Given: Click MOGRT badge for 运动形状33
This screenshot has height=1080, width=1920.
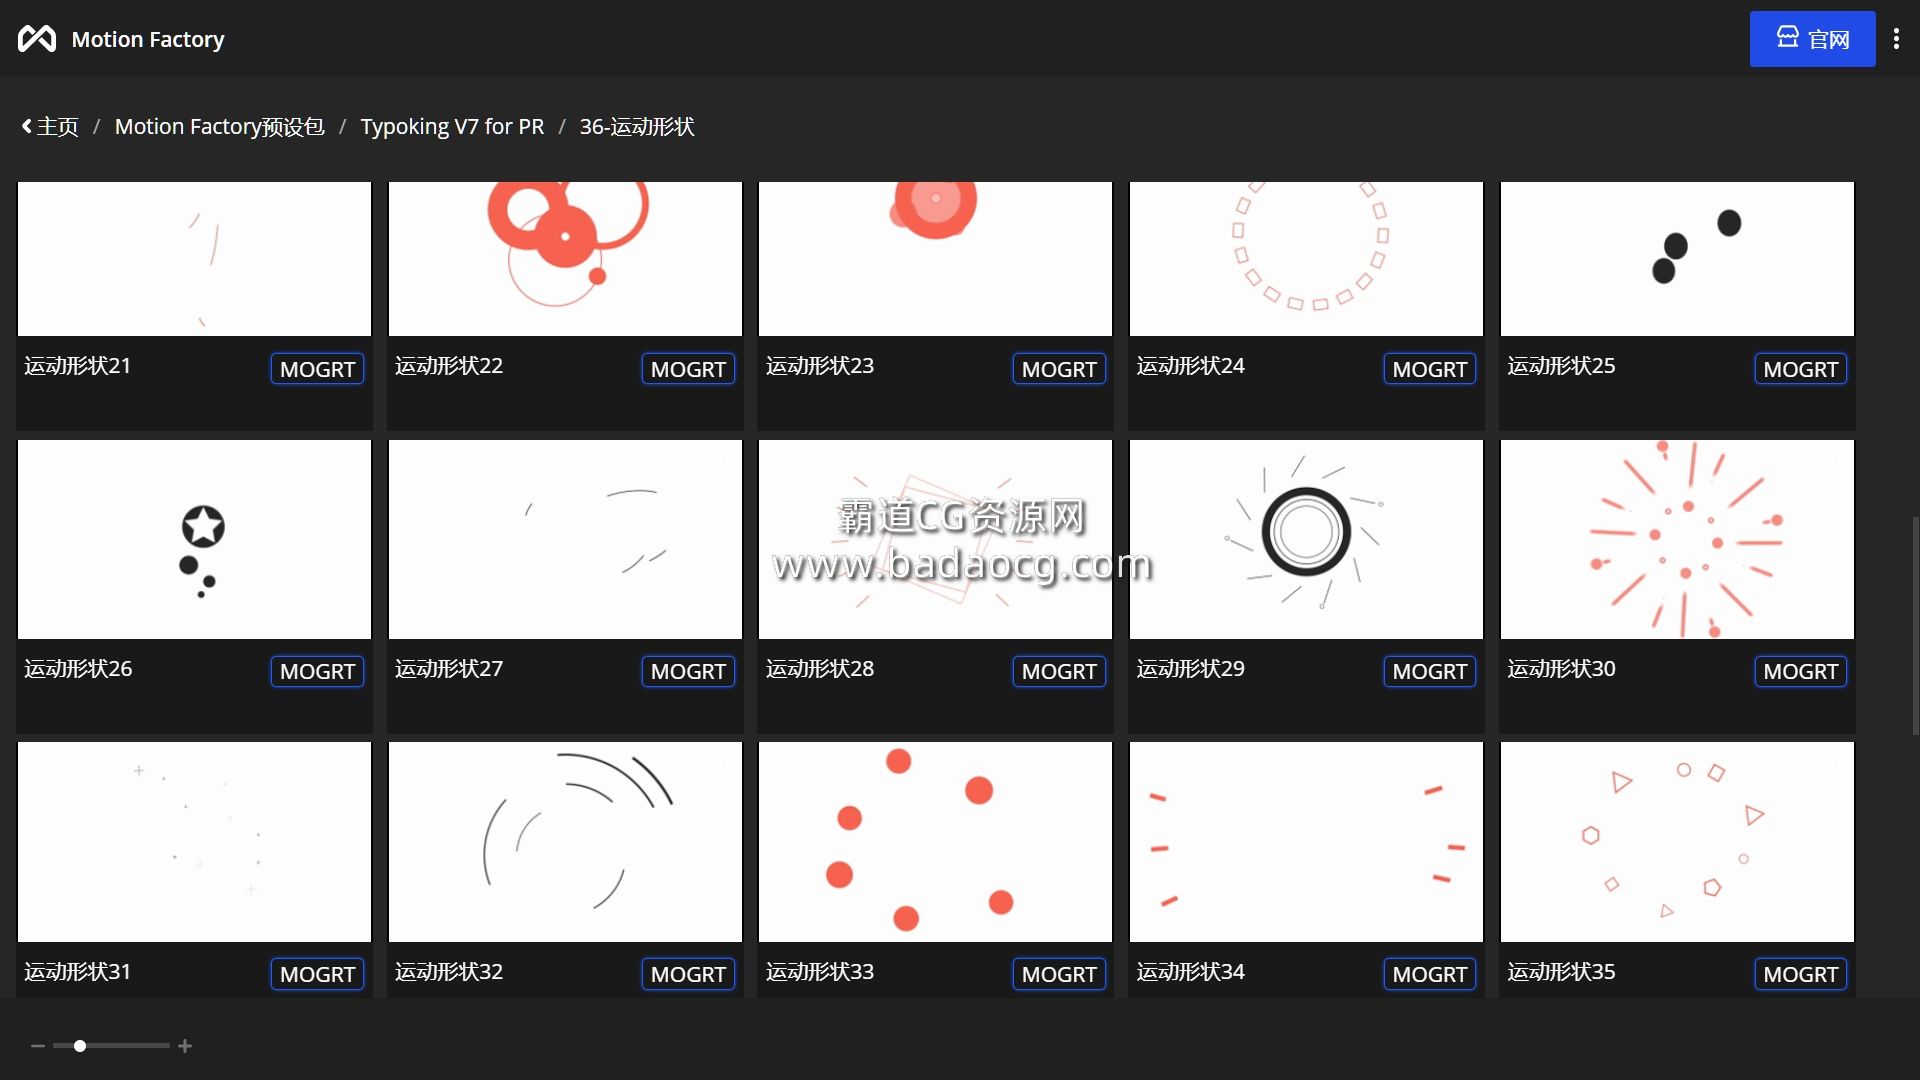Looking at the screenshot, I should pyautogui.click(x=1059, y=974).
